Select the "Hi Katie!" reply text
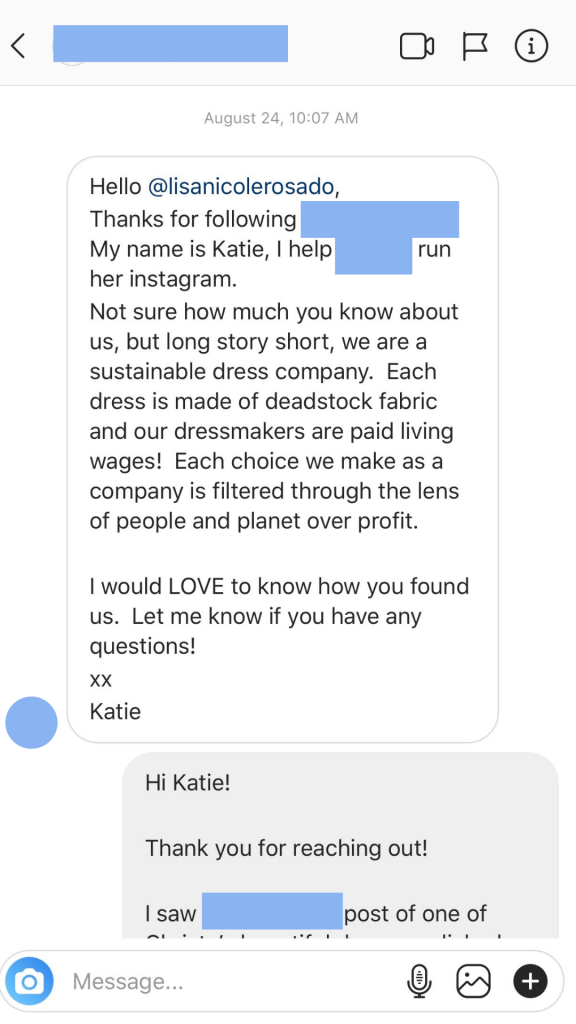The height and width of the screenshot is (1024, 576). coord(188,782)
